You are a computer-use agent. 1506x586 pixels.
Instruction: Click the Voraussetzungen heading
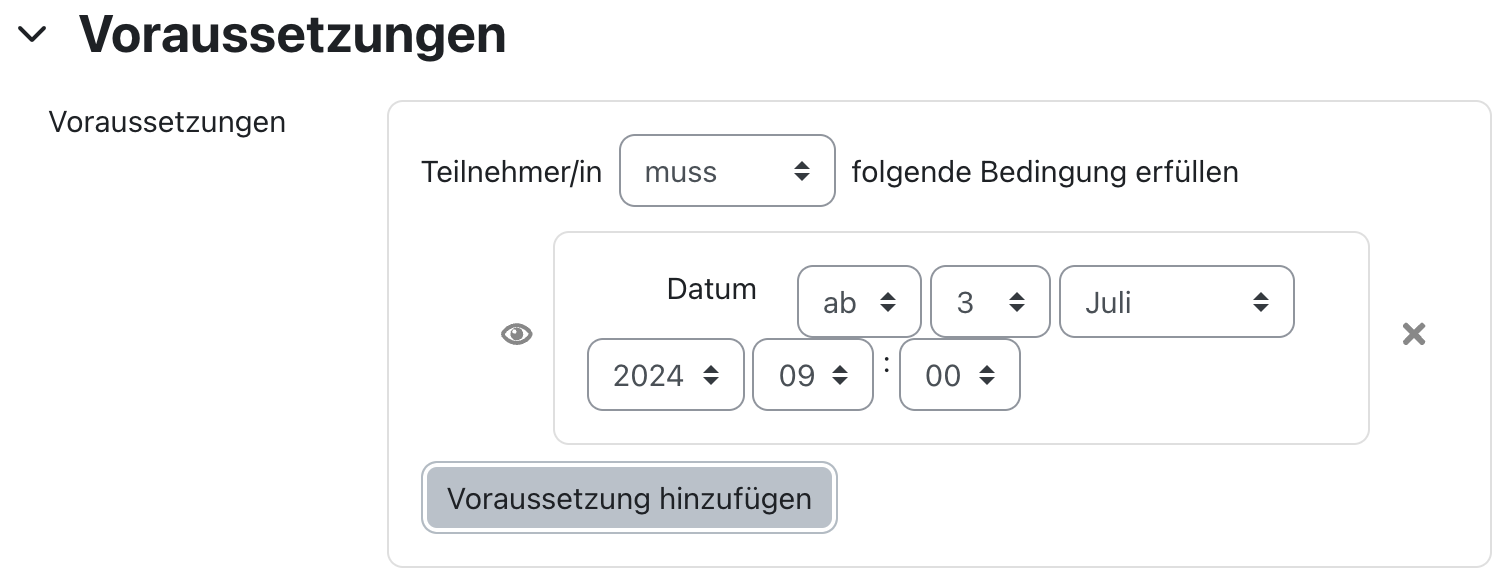point(295,35)
